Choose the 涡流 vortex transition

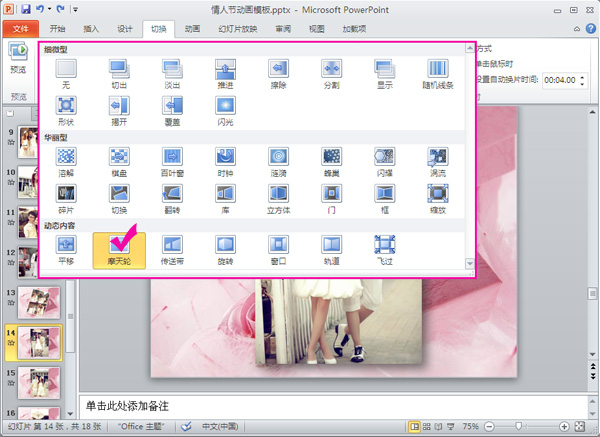438,162
